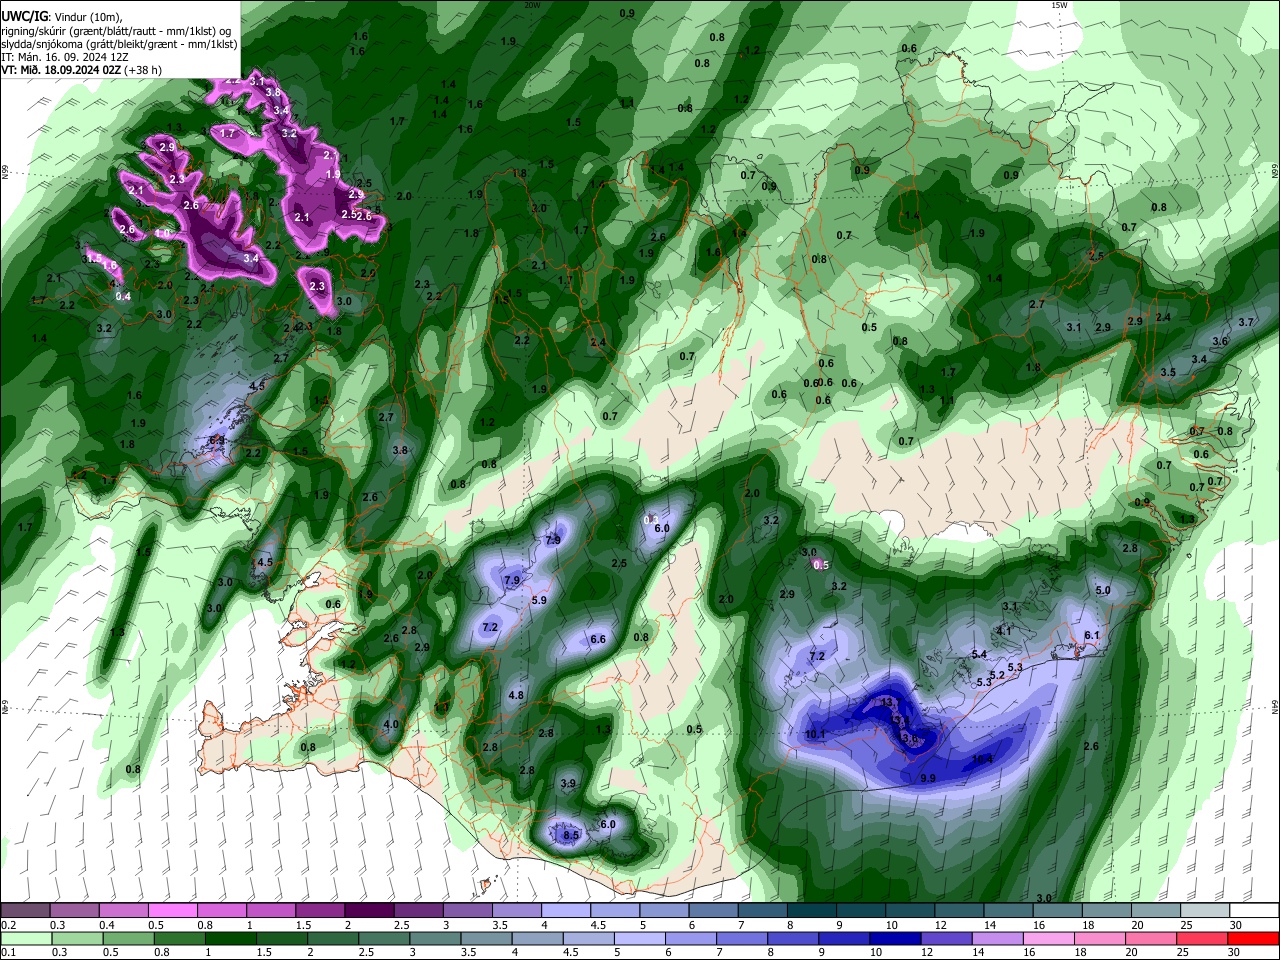Click the 8.5 precipitation value

(x=571, y=835)
